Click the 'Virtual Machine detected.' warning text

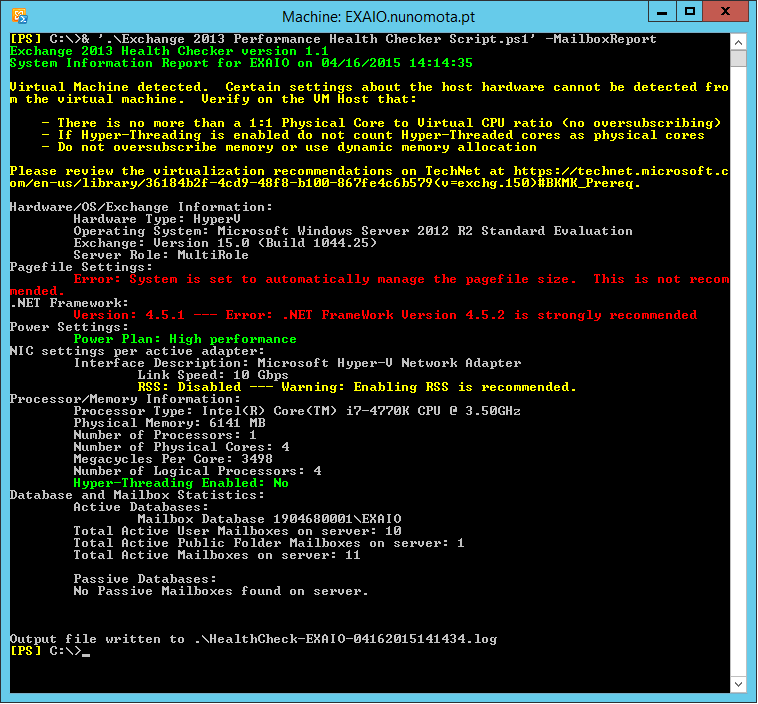tap(109, 87)
